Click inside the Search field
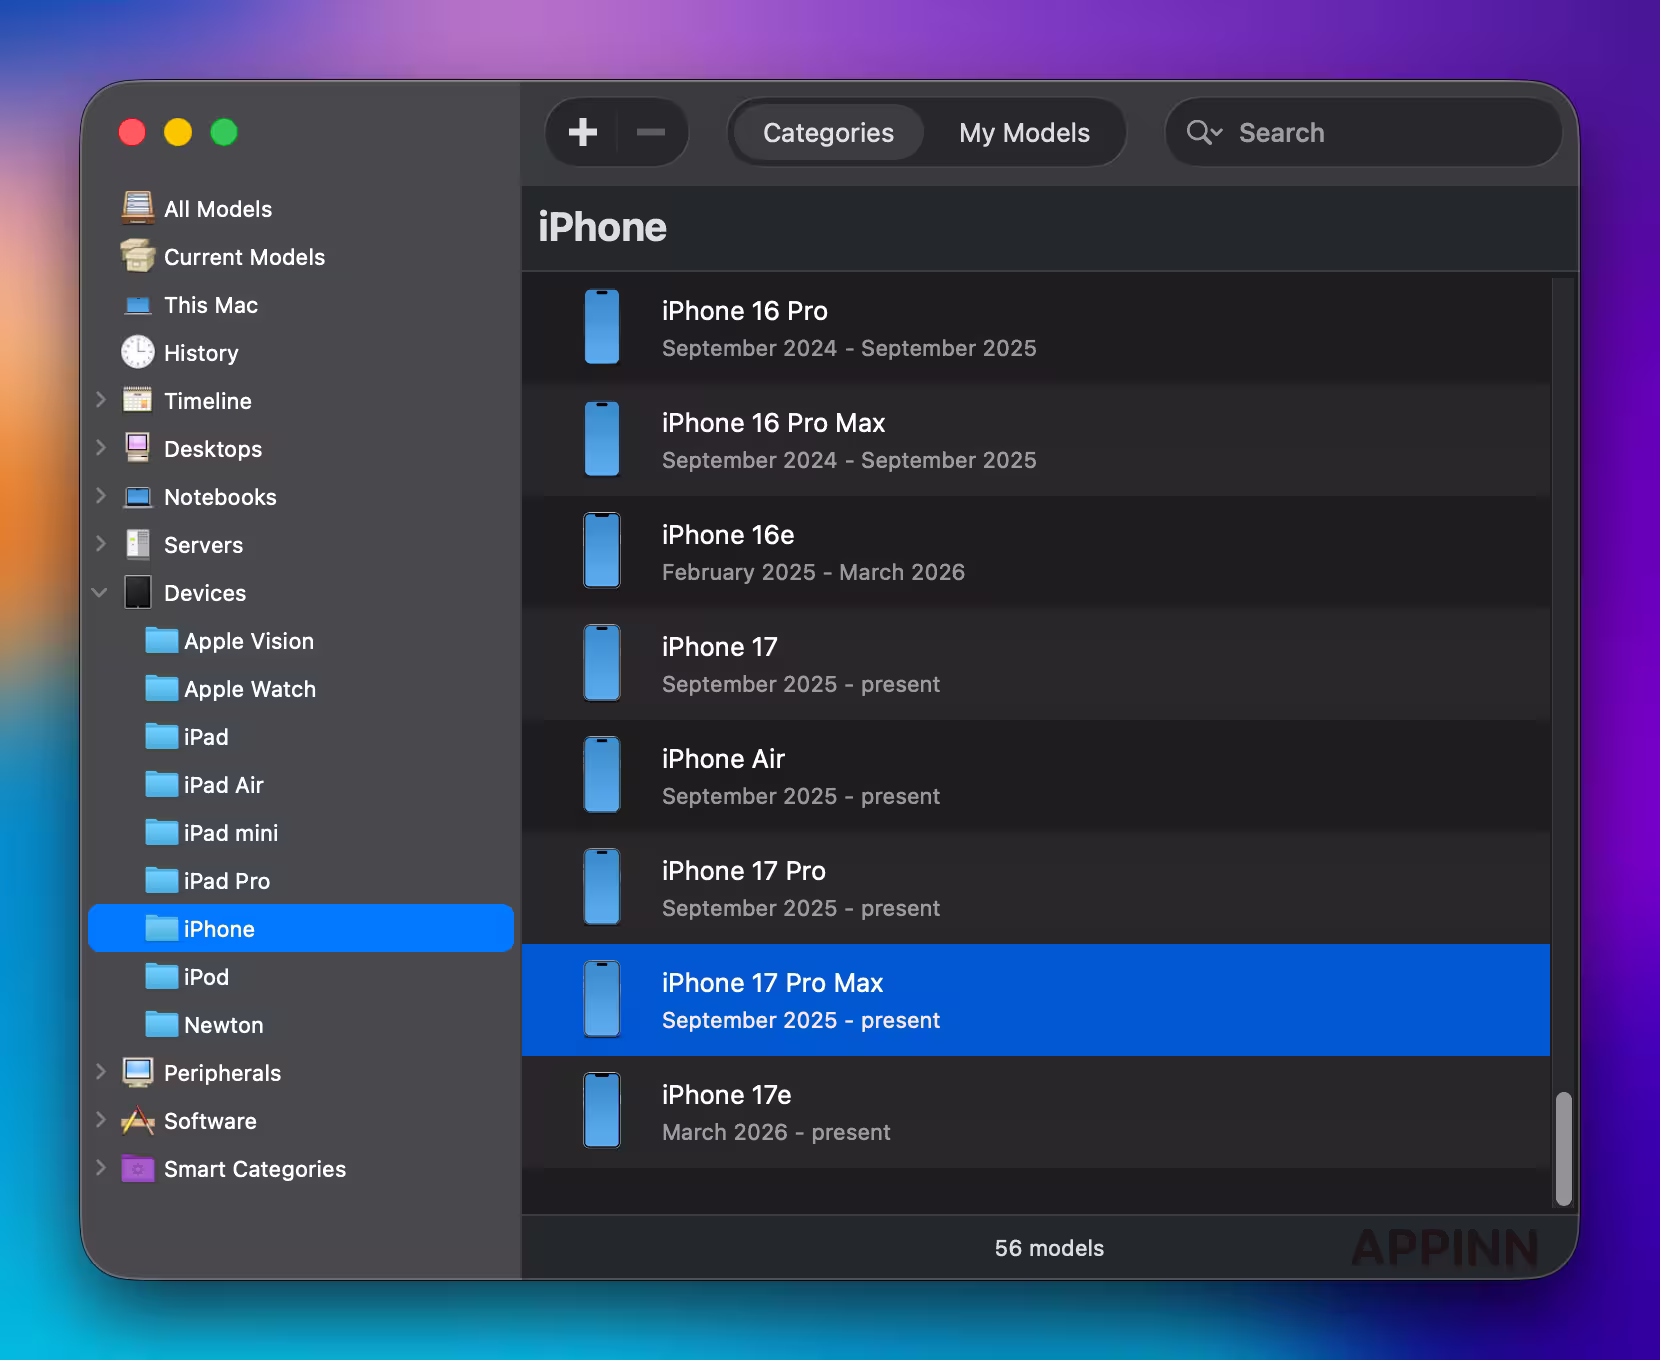 (1390, 133)
